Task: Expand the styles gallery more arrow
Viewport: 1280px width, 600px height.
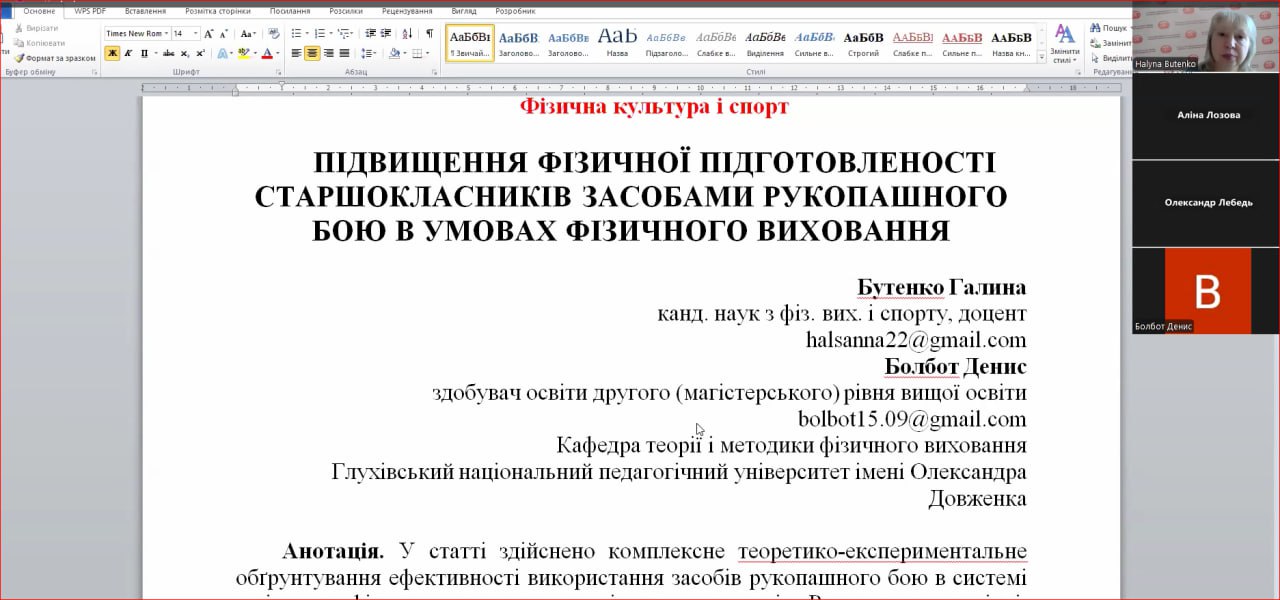Action: (x=1042, y=59)
